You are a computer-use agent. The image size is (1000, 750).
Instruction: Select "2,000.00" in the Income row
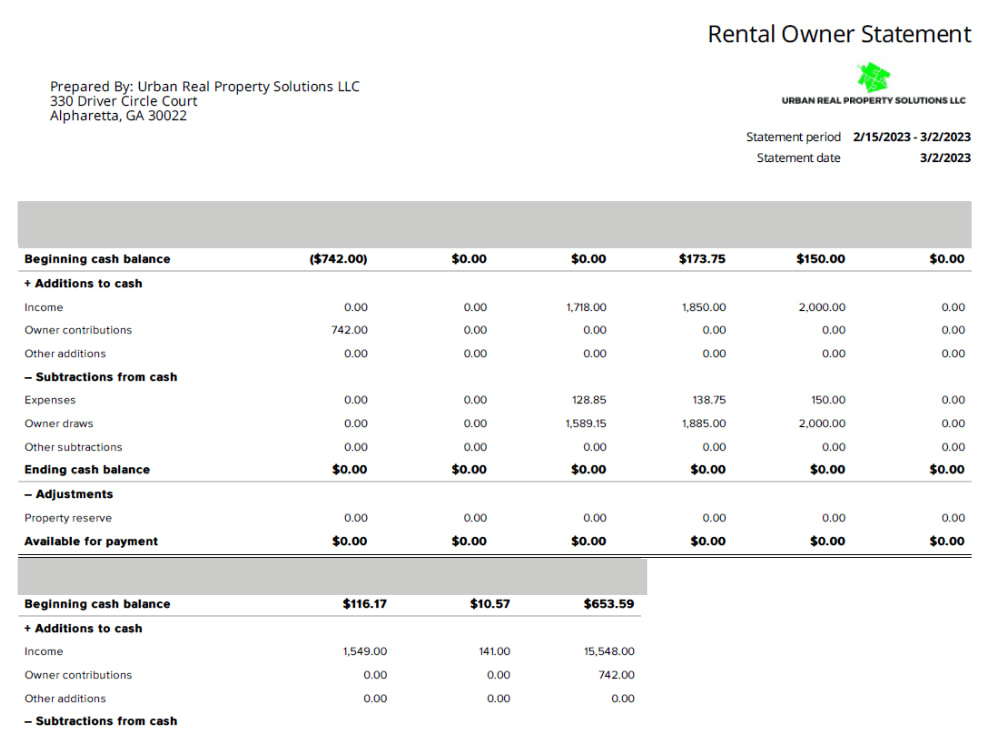click(x=822, y=307)
